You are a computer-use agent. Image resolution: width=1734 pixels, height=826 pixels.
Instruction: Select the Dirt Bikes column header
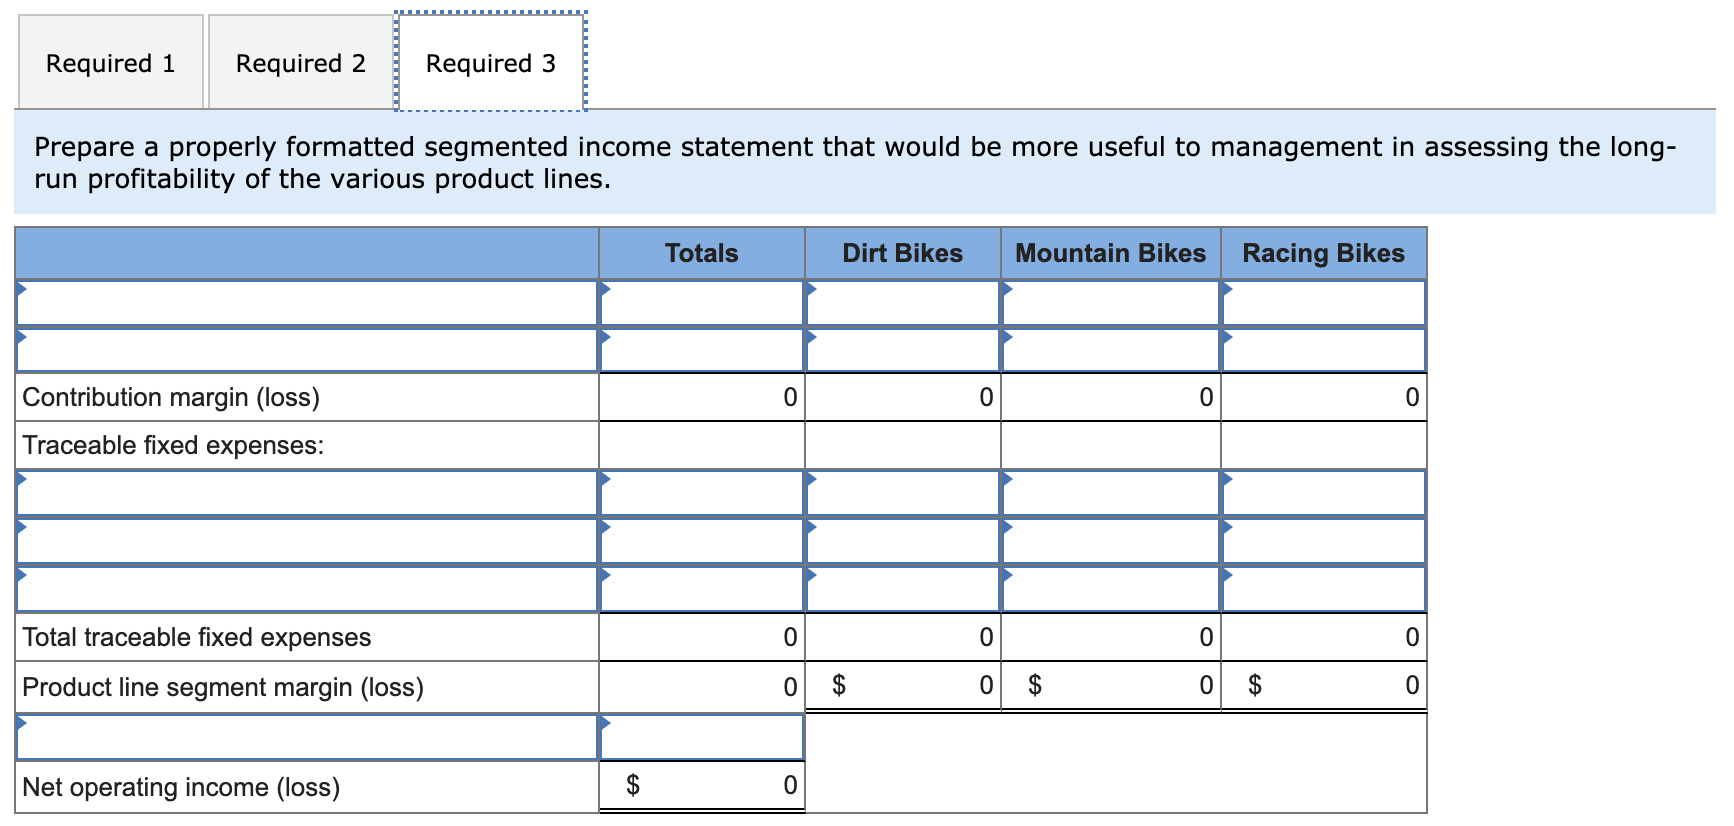[x=903, y=253]
